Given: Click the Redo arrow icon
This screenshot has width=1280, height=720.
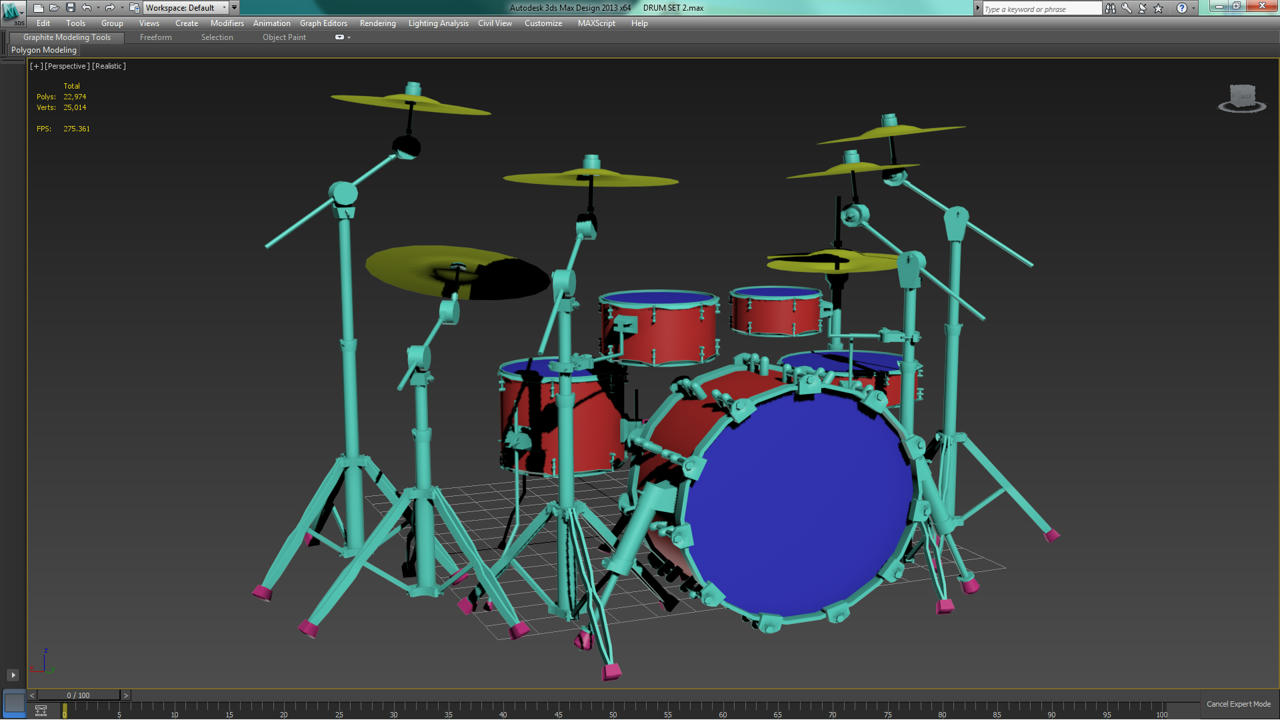Looking at the screenshot, I should pos(110,8).
